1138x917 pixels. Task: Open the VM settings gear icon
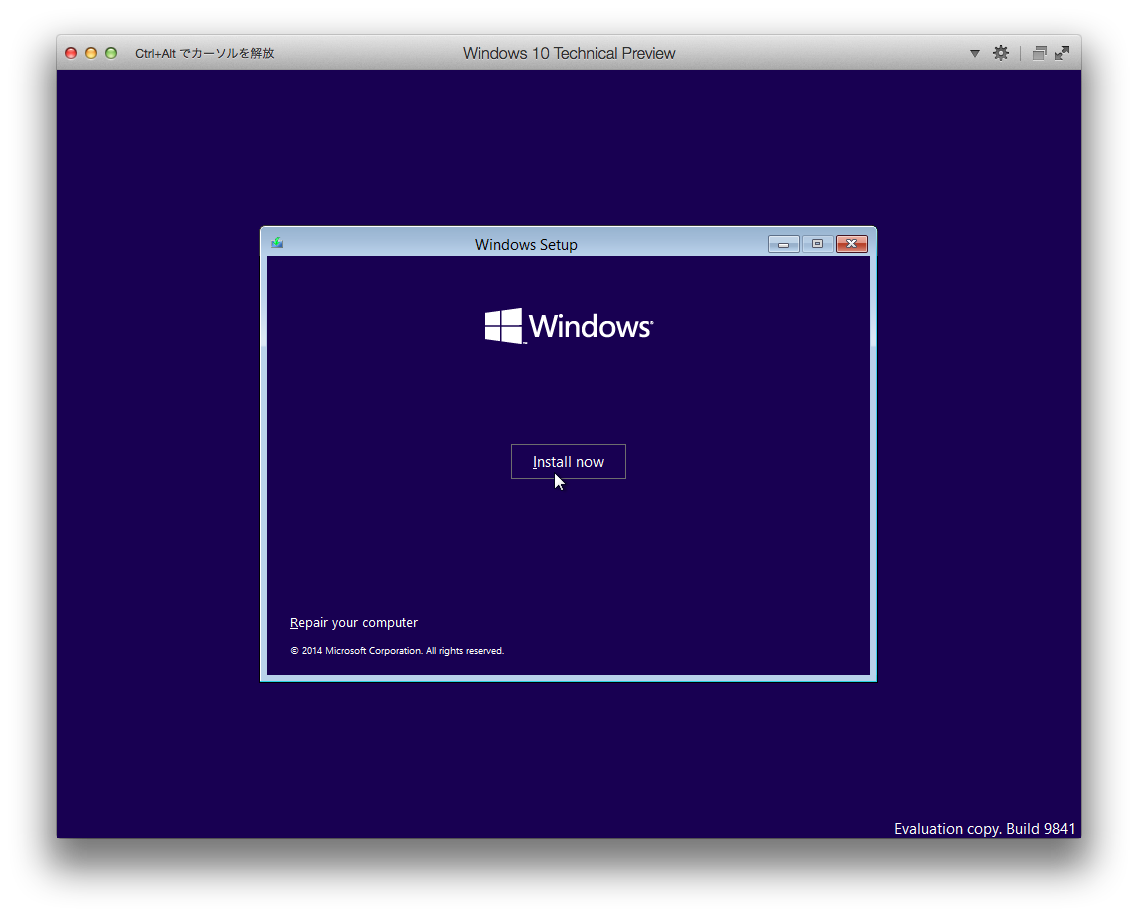(x=1001, y=53)
